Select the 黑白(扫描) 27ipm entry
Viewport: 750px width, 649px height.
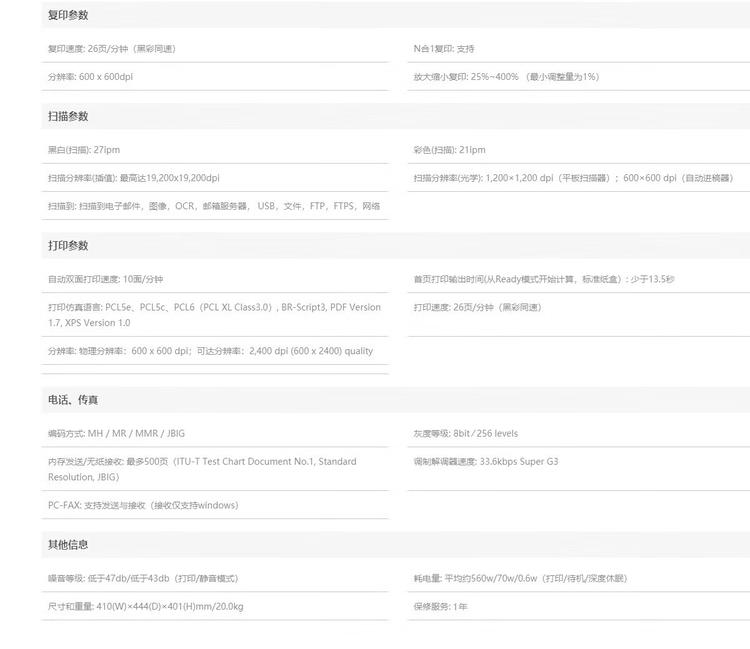click(x=84, y=150)
